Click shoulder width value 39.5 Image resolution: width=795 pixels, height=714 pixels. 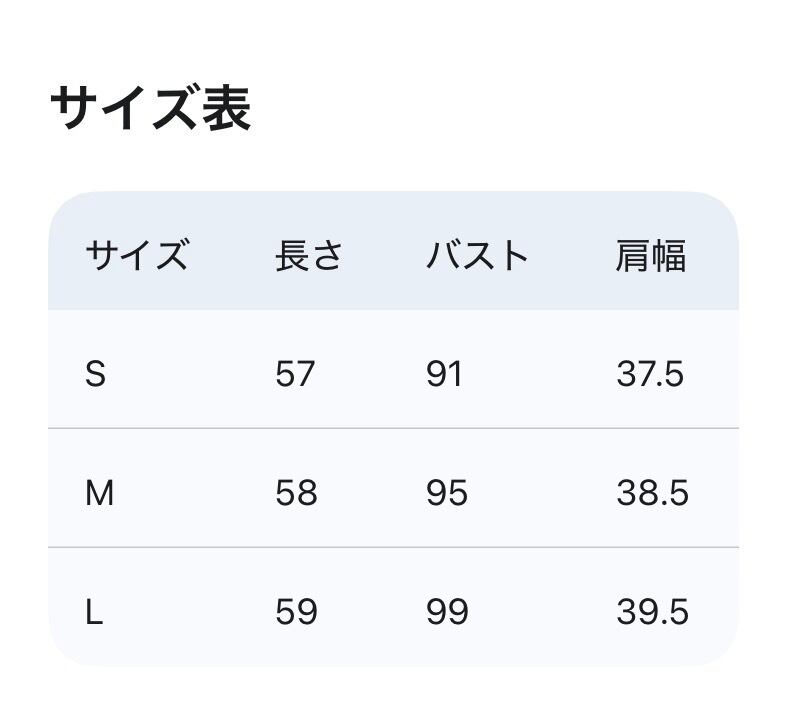click(x=652, y=612)
